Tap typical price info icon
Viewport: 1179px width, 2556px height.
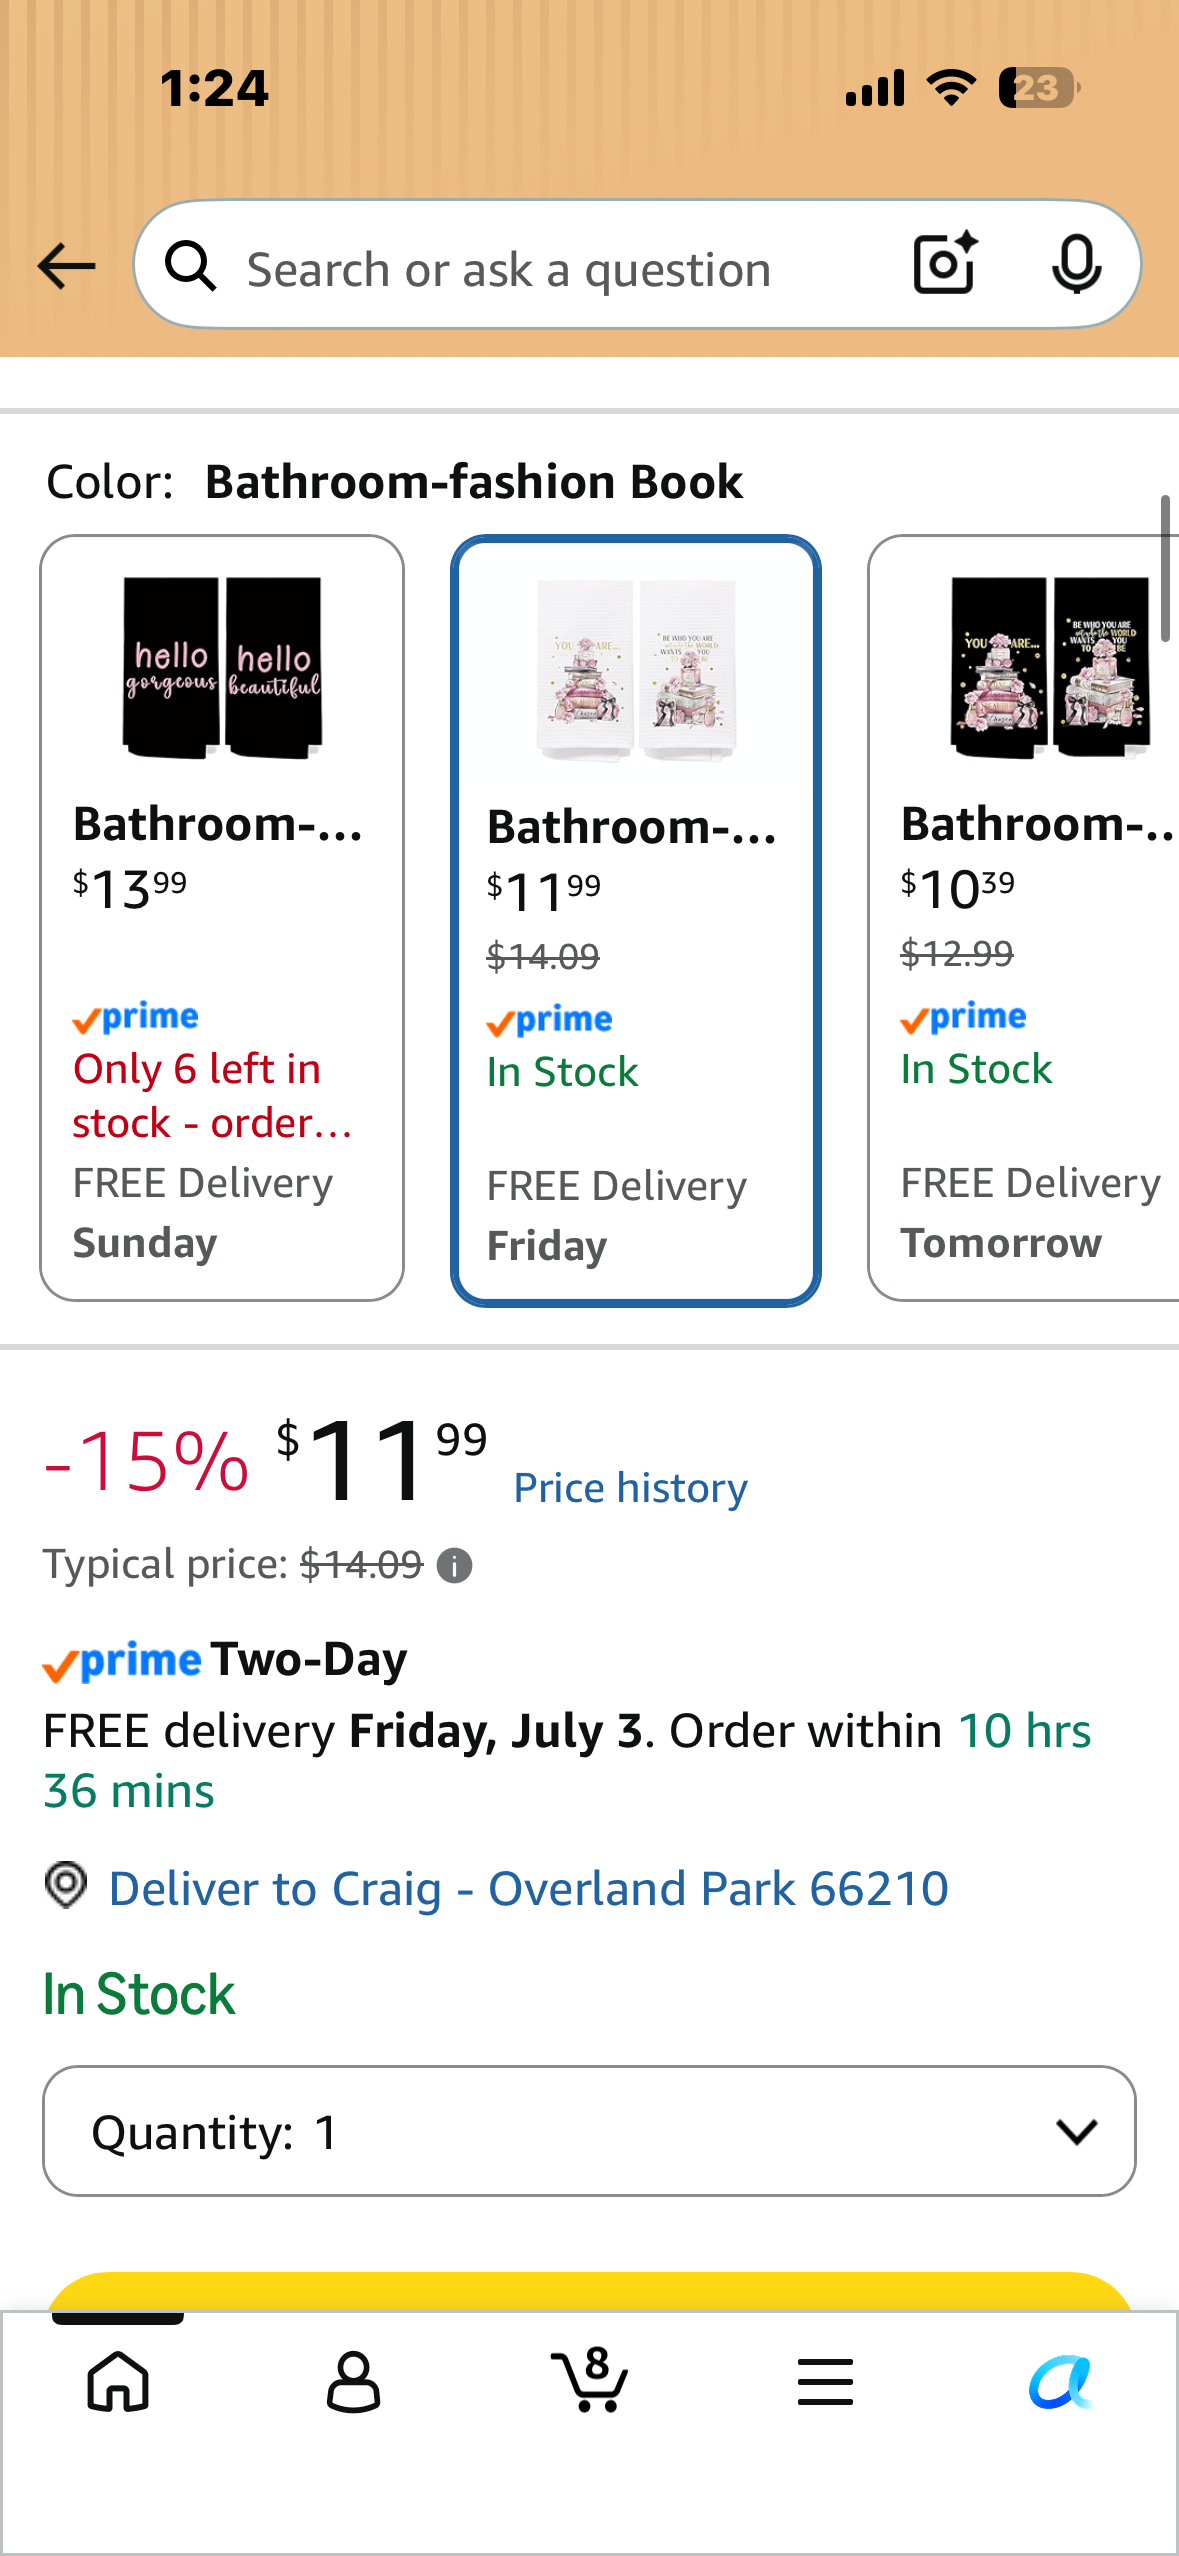pos(455,1565)
